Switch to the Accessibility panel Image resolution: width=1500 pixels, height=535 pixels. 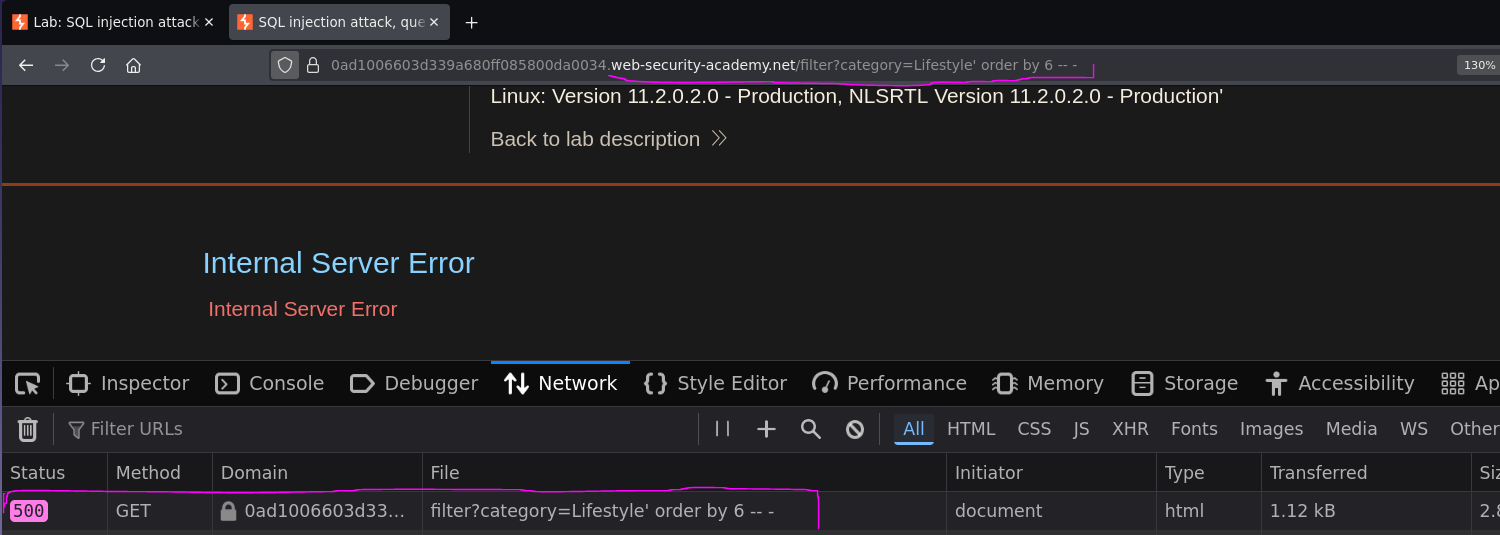[1340, 383]
